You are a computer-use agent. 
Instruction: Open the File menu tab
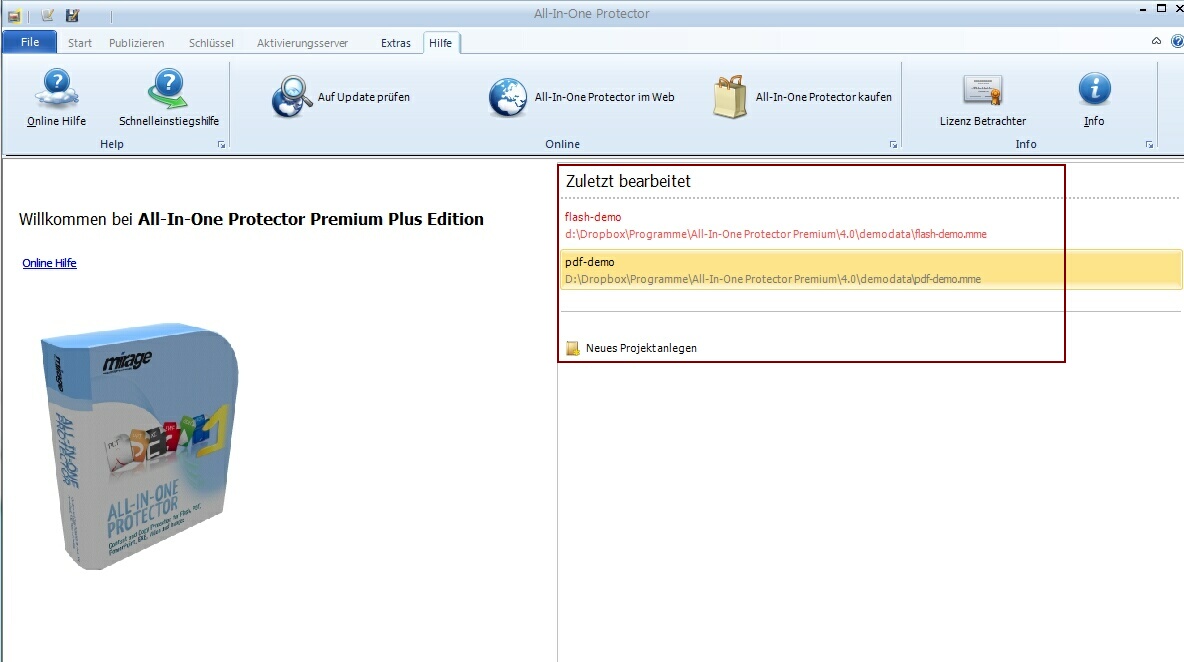click(30, 42)
